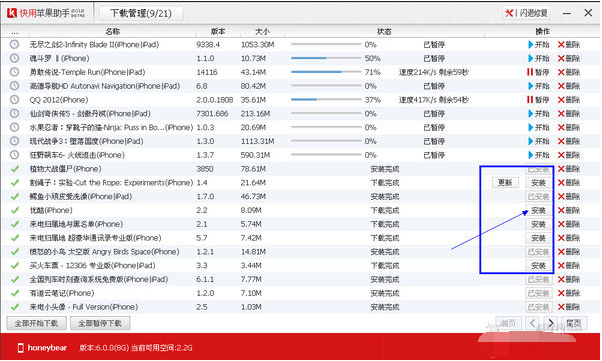Delete the 现代战争3 entry
602x361 pixels.
click(x=569, y=141)
